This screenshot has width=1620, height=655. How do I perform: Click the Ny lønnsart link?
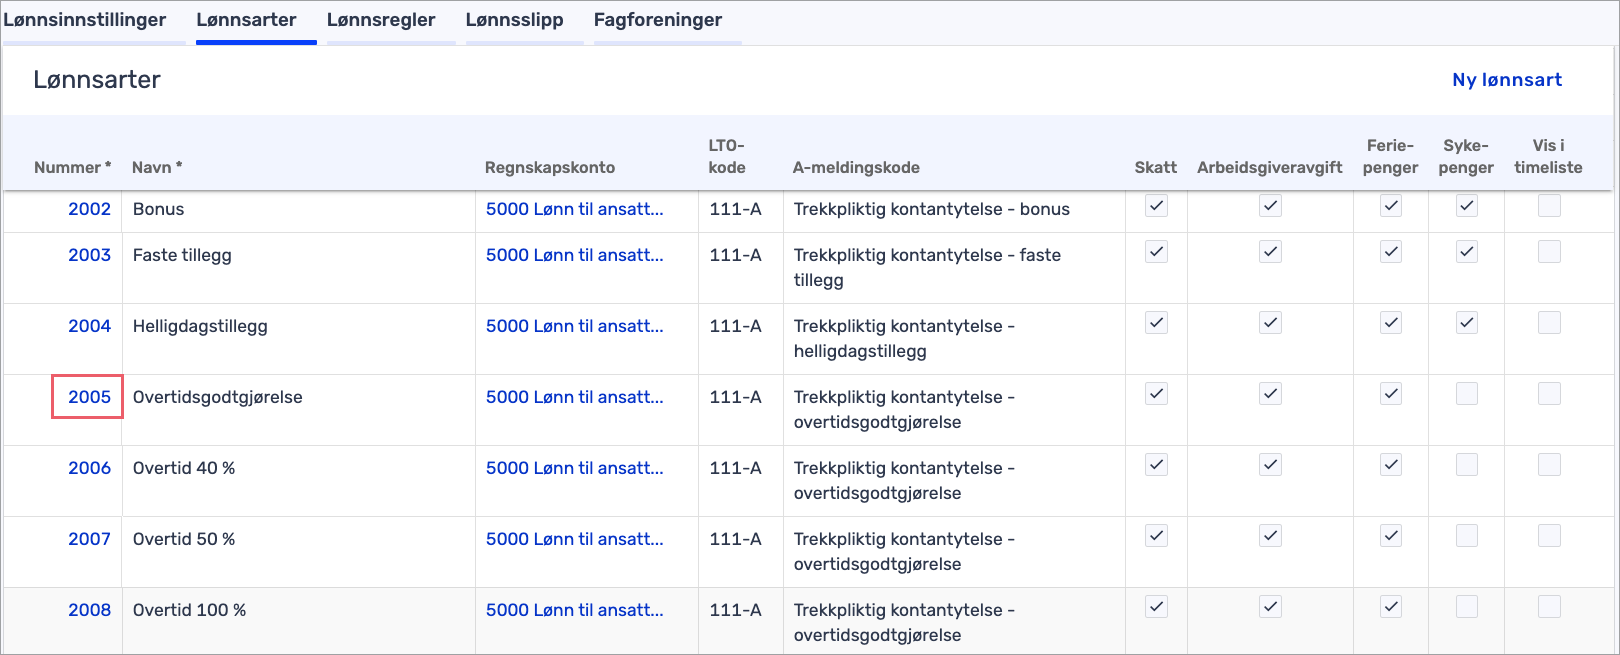[x=1507, y=80]
